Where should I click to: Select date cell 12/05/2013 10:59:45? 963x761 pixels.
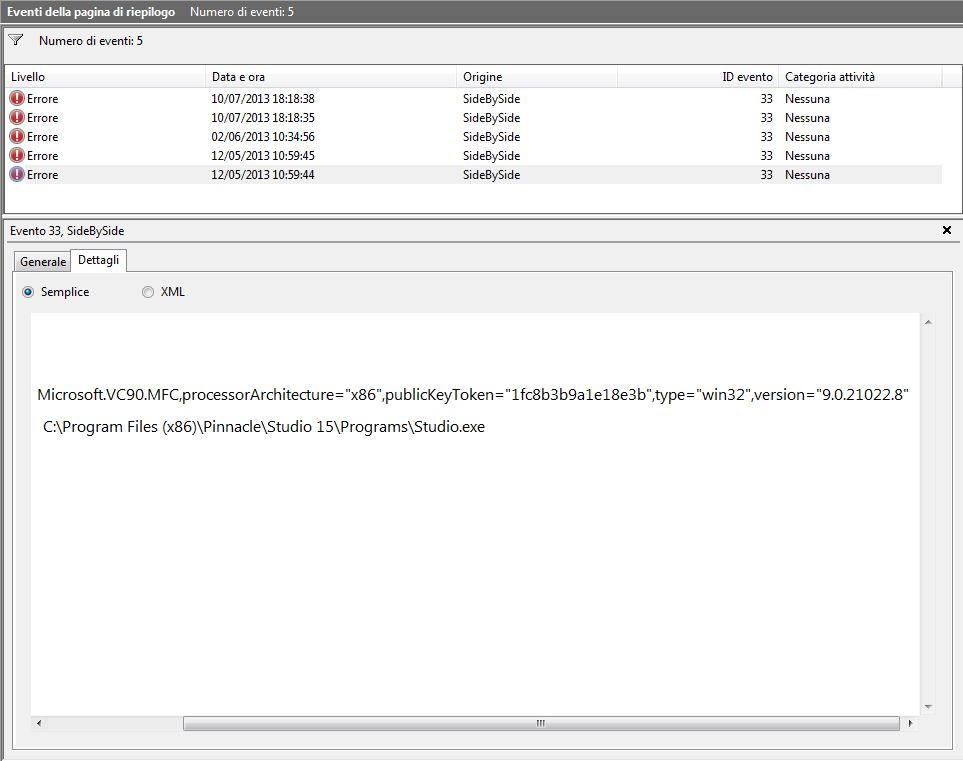[263, 155]
